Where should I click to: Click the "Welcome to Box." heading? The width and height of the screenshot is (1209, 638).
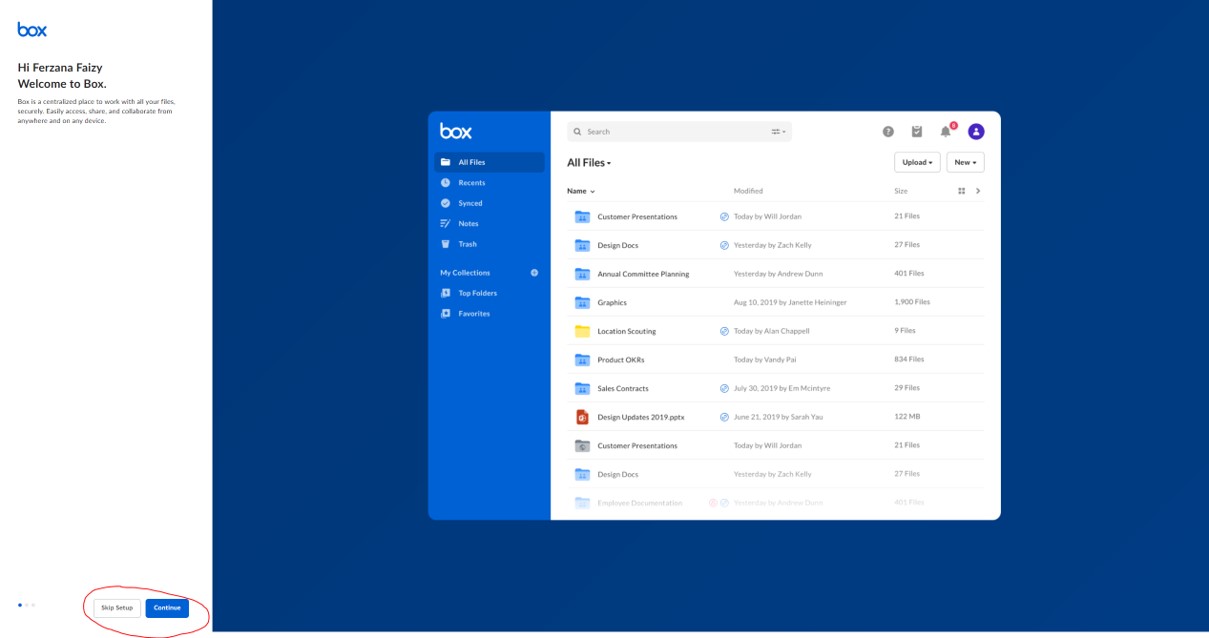tap(62, 84)
